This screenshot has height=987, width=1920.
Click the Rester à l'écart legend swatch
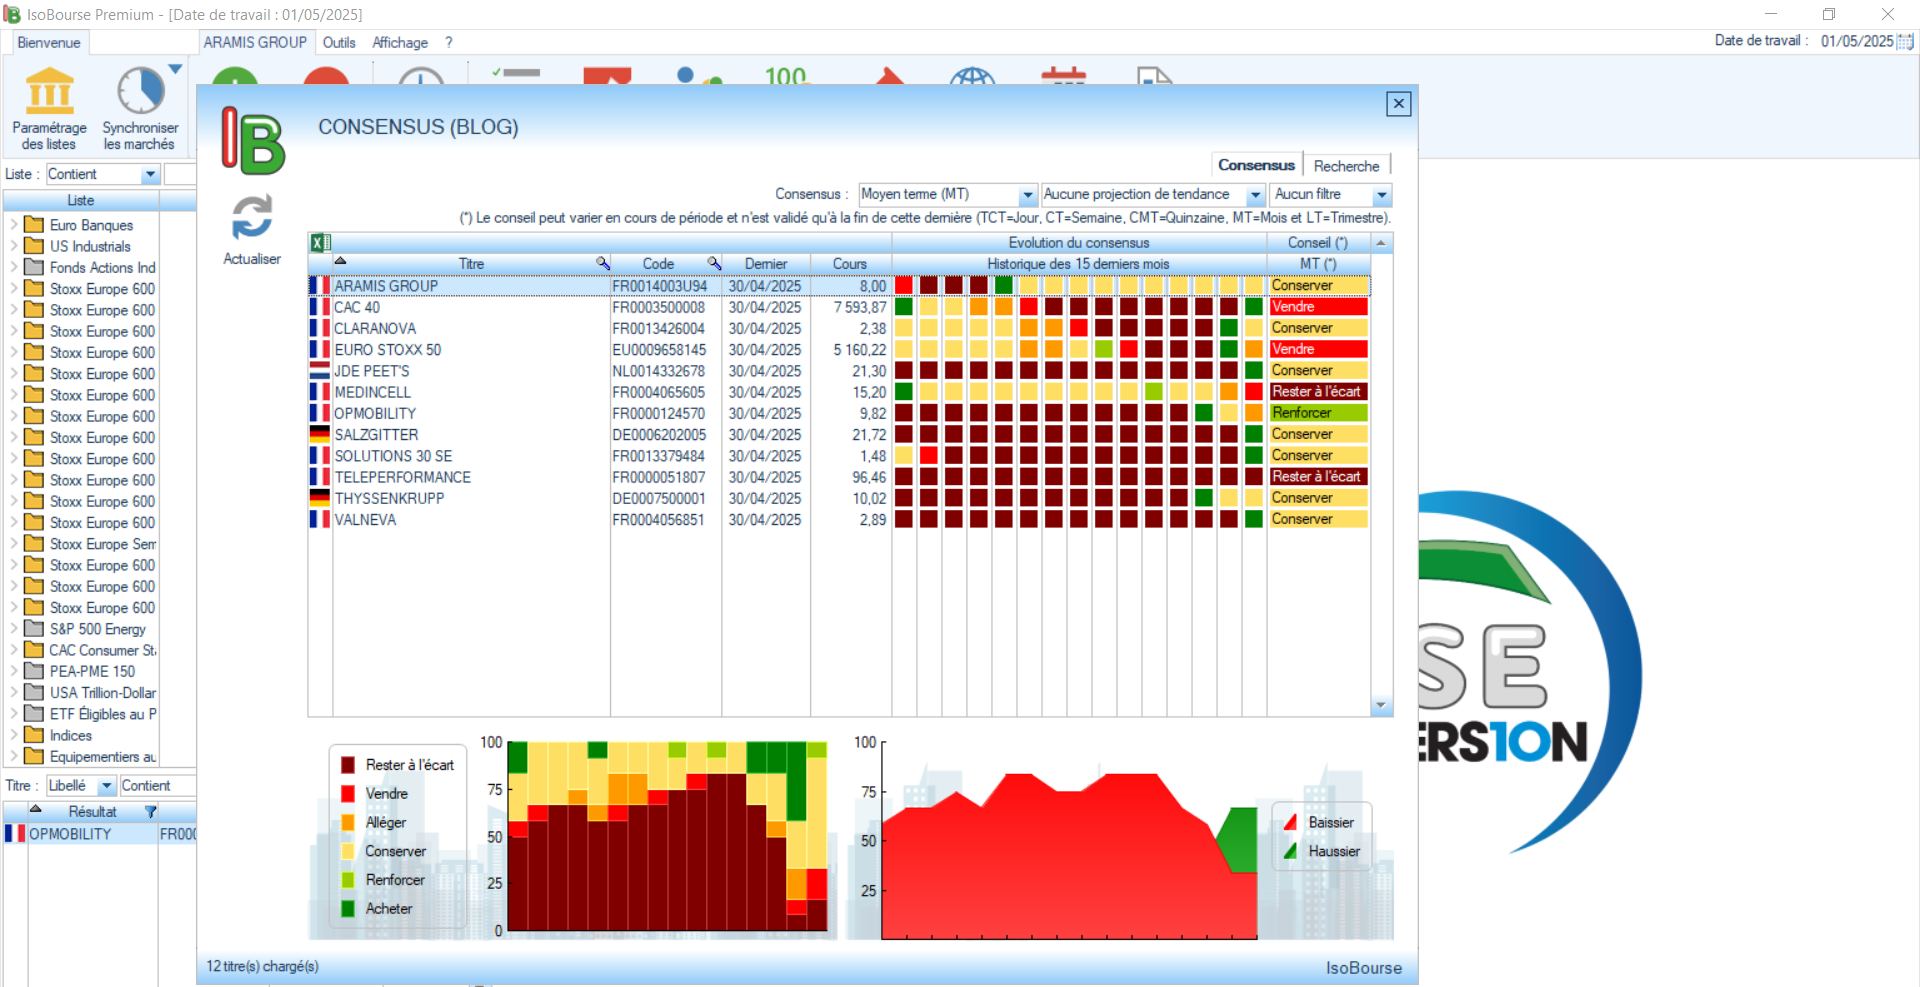click(x=348, y=765)
